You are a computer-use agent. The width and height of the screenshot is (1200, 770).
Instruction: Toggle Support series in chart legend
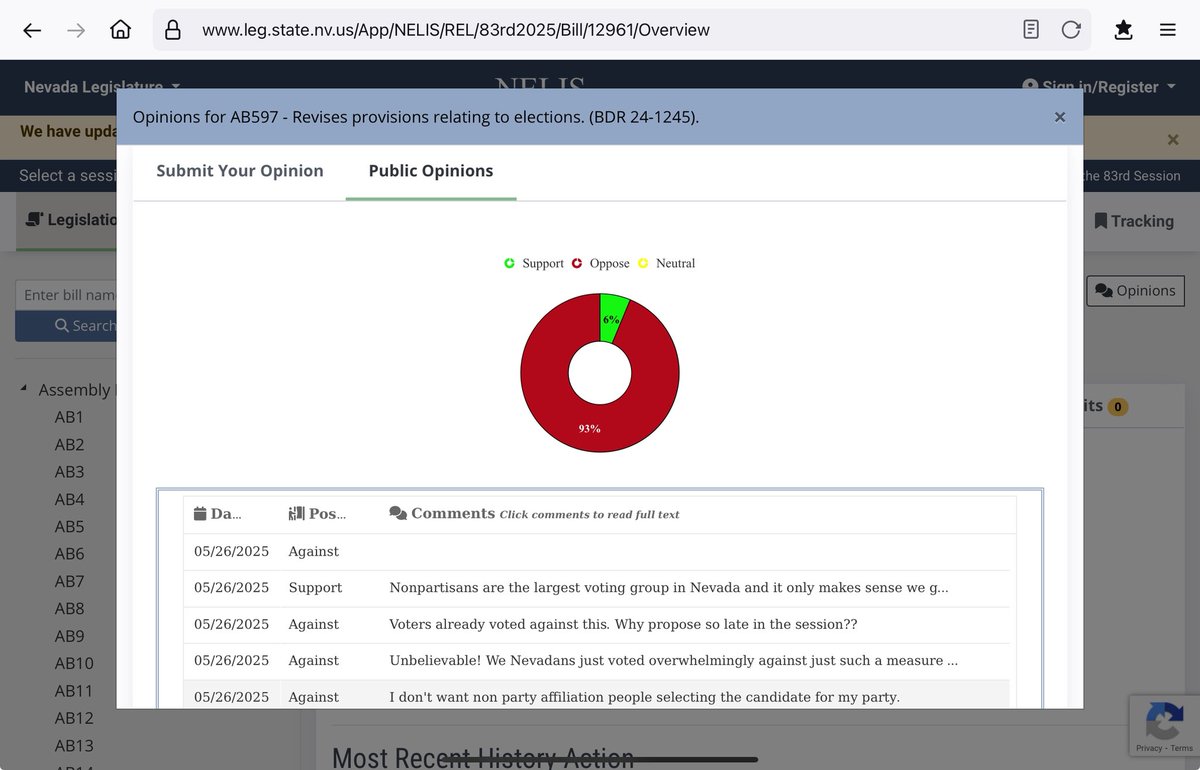click(x=534, y=263)
